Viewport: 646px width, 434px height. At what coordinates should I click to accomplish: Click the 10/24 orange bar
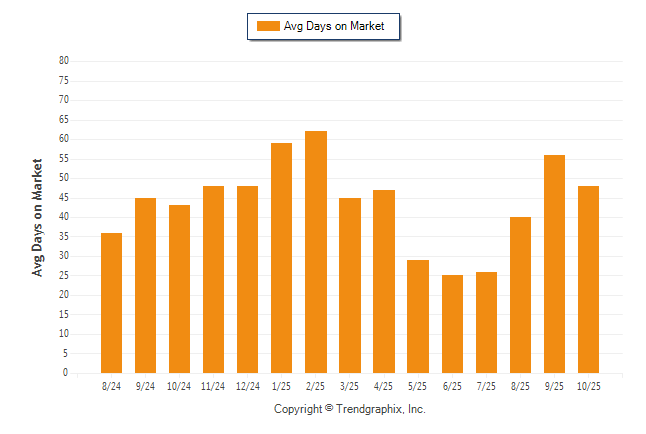pos(179,289)
